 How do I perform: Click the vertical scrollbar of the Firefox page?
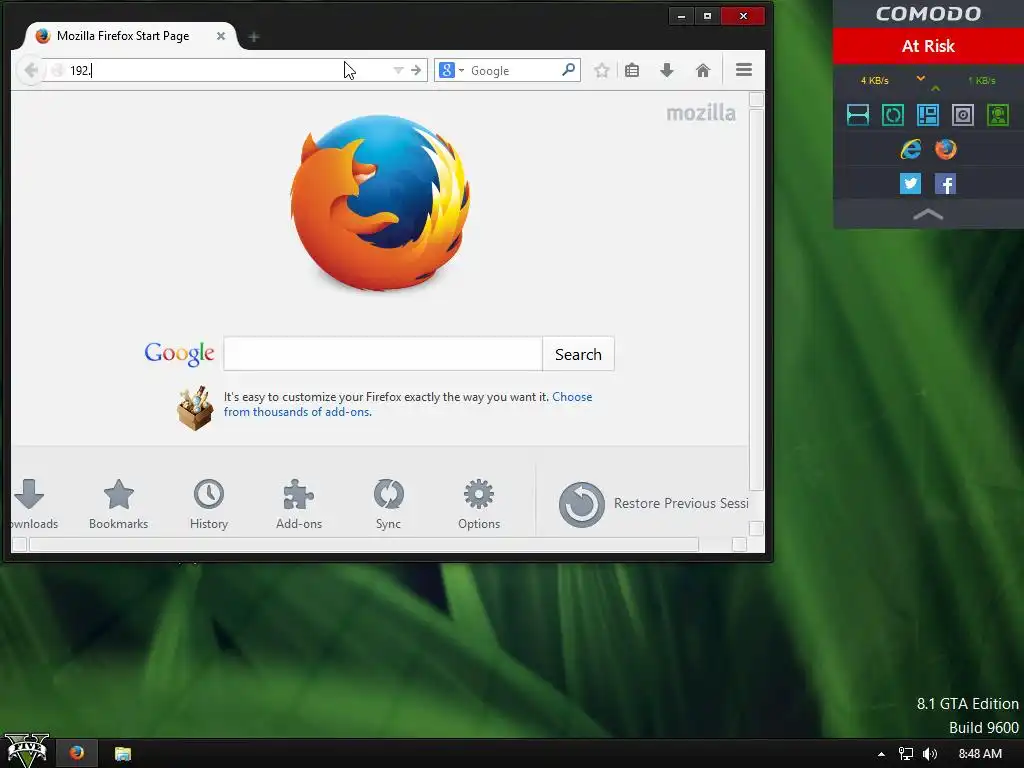tap(756, 299)
